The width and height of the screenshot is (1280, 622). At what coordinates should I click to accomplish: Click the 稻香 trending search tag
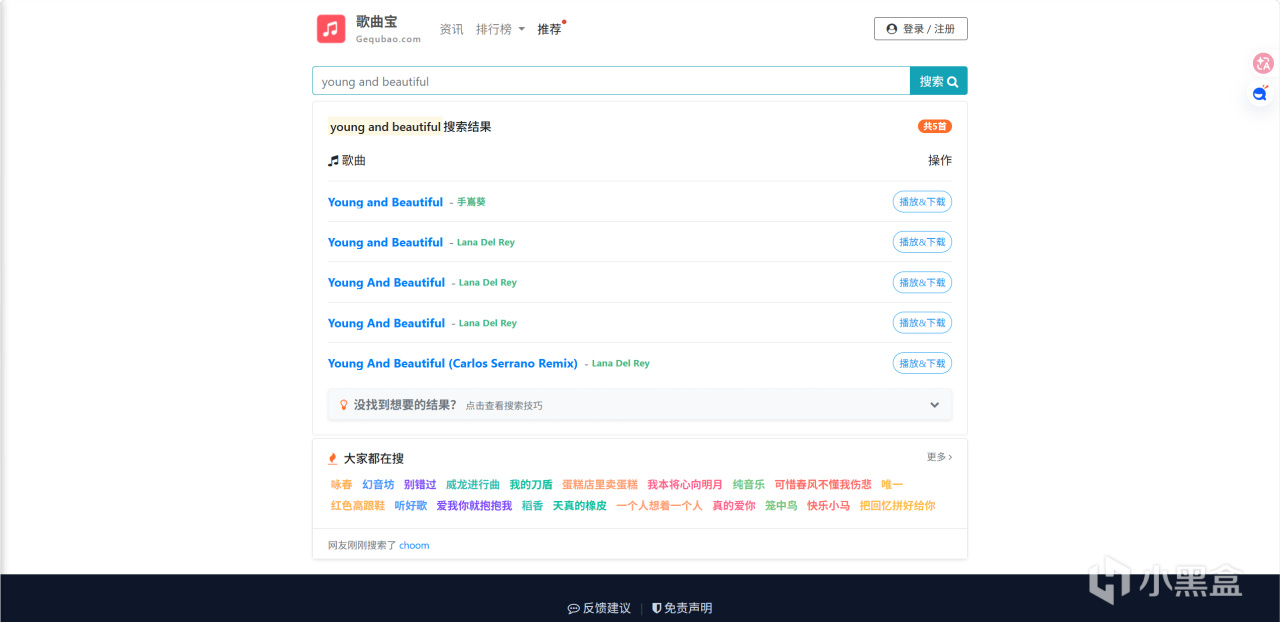point(532,506)
